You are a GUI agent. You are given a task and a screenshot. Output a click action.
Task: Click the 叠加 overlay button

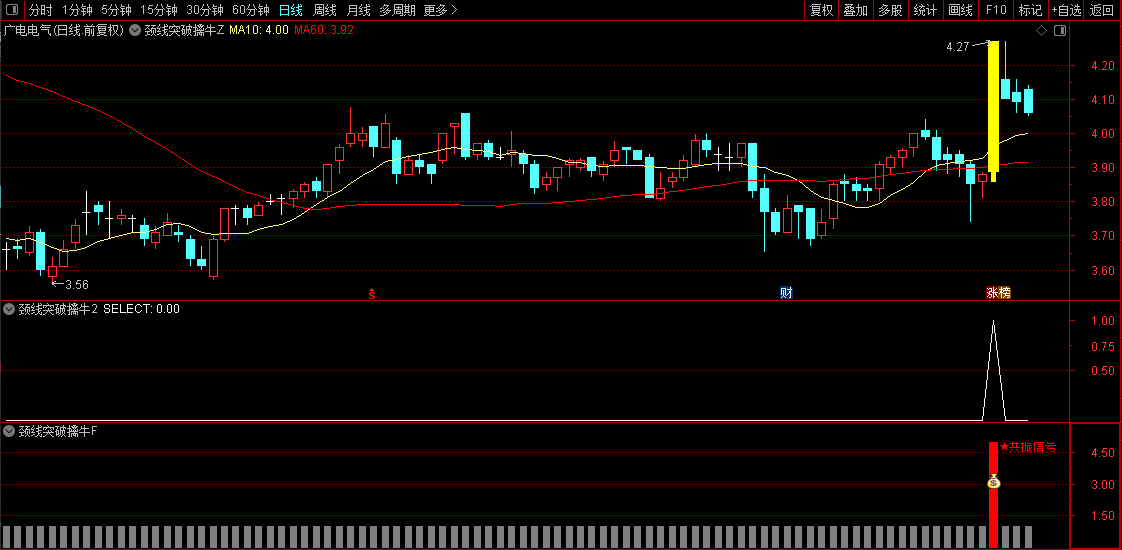coord(855,10)
